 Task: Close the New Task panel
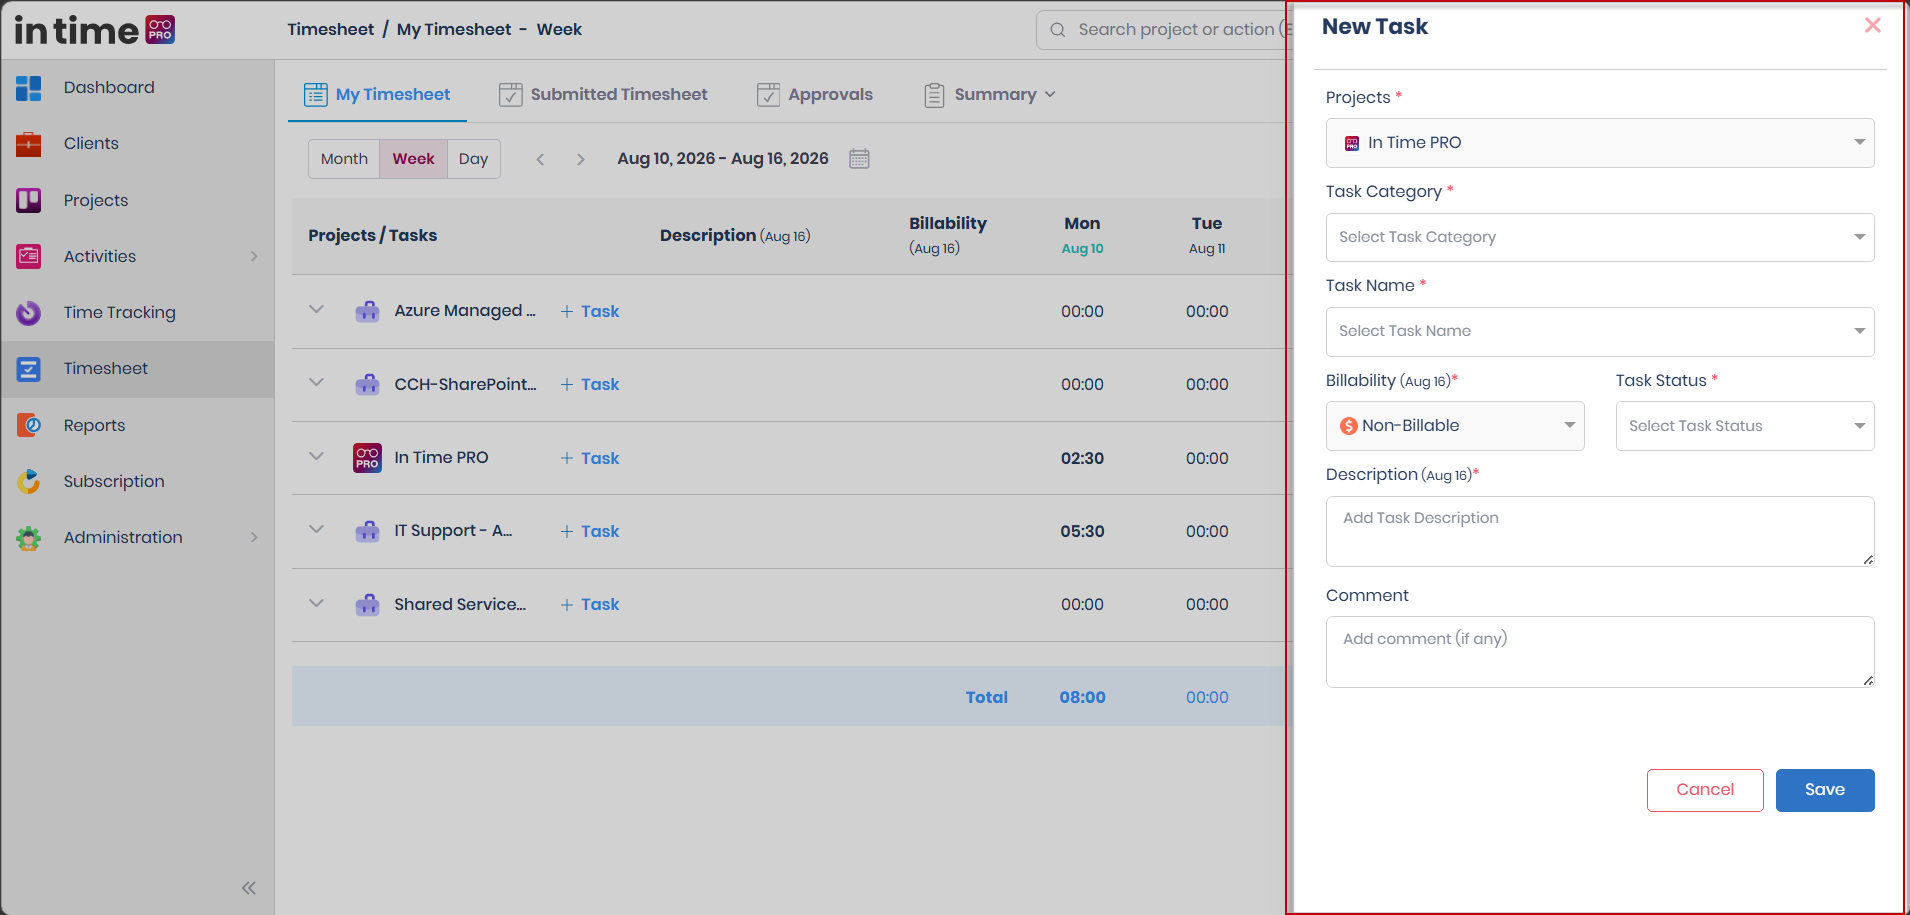(1873, 25)
